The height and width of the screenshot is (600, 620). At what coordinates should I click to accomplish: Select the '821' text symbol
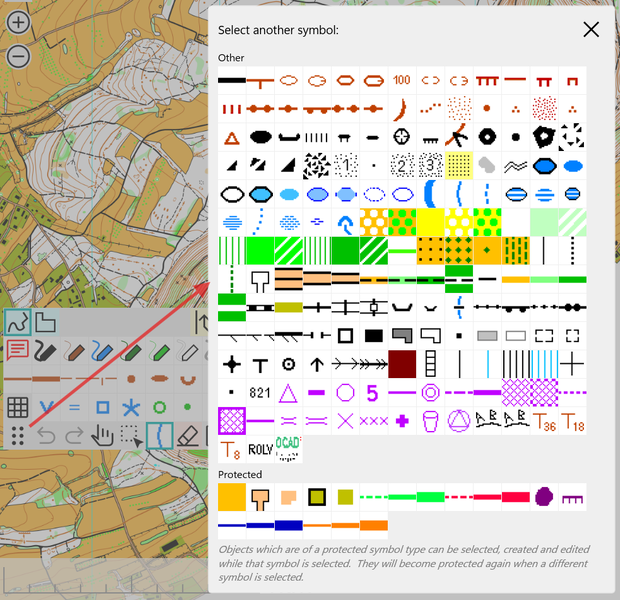click(x=260, y=393)
